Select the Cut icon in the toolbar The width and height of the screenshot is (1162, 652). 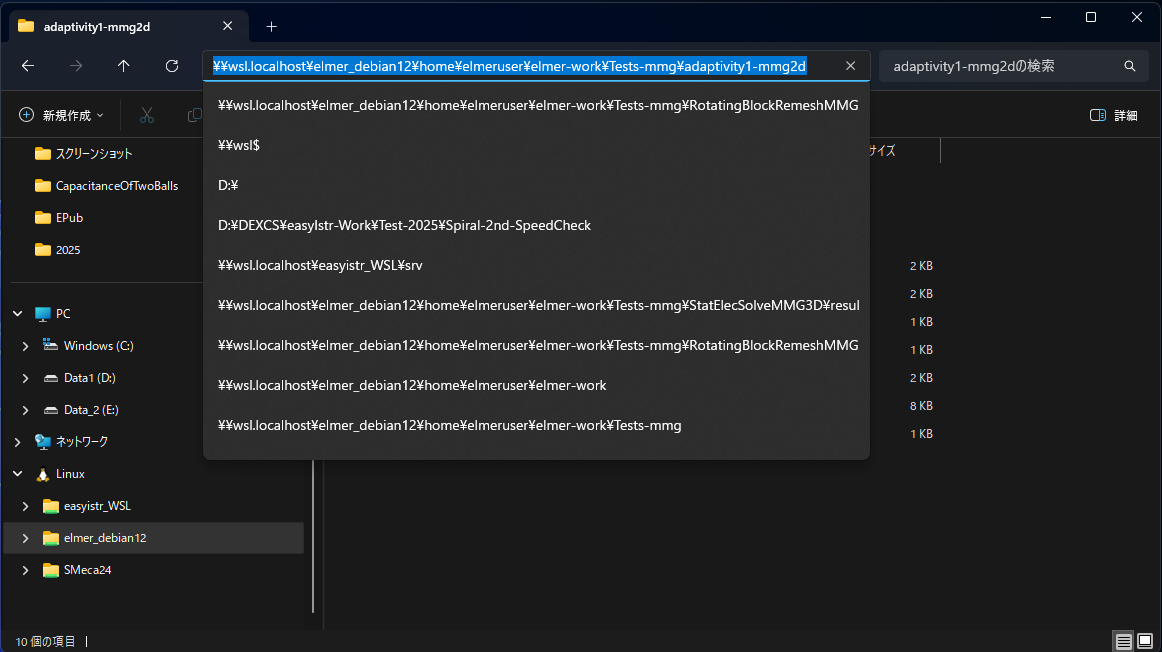pyautogui.click(x=147, y=114)
